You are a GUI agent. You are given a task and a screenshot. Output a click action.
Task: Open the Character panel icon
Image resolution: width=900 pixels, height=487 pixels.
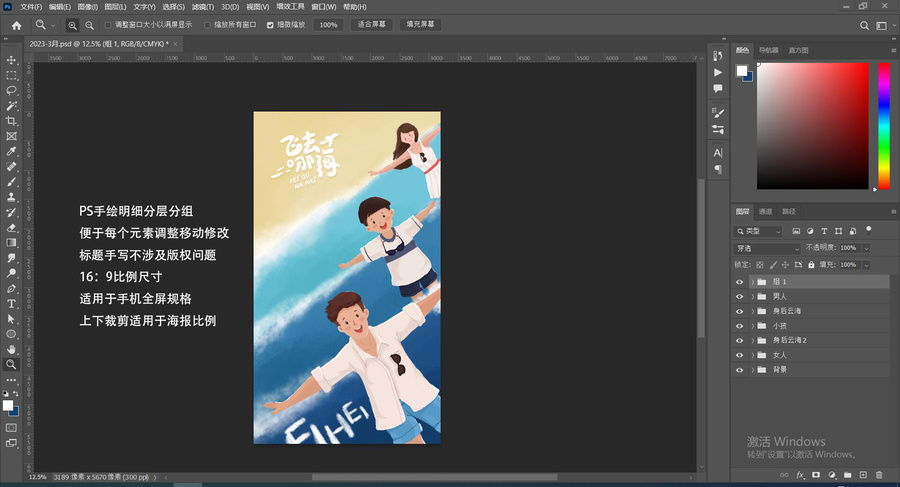point(717,153)
